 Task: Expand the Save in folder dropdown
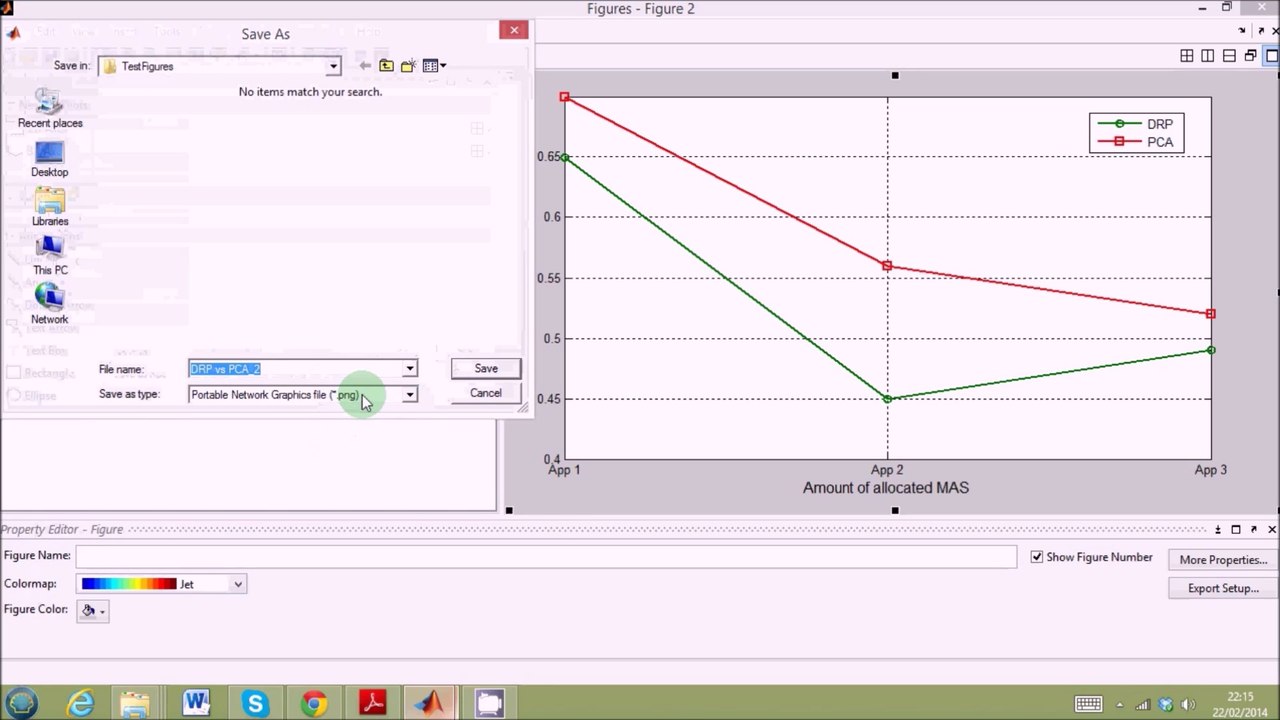[x=333, y=66]
